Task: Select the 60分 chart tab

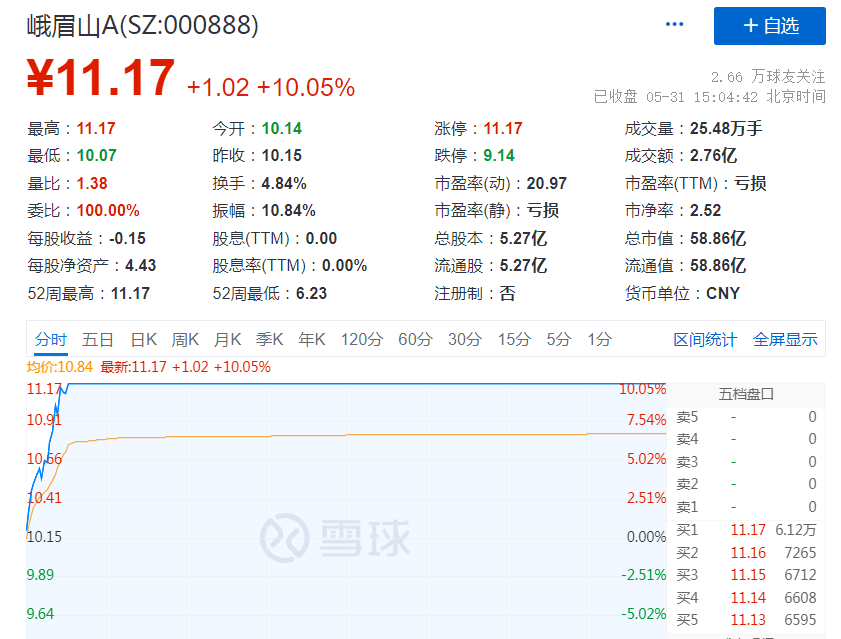Action: (x=415, y=340)
